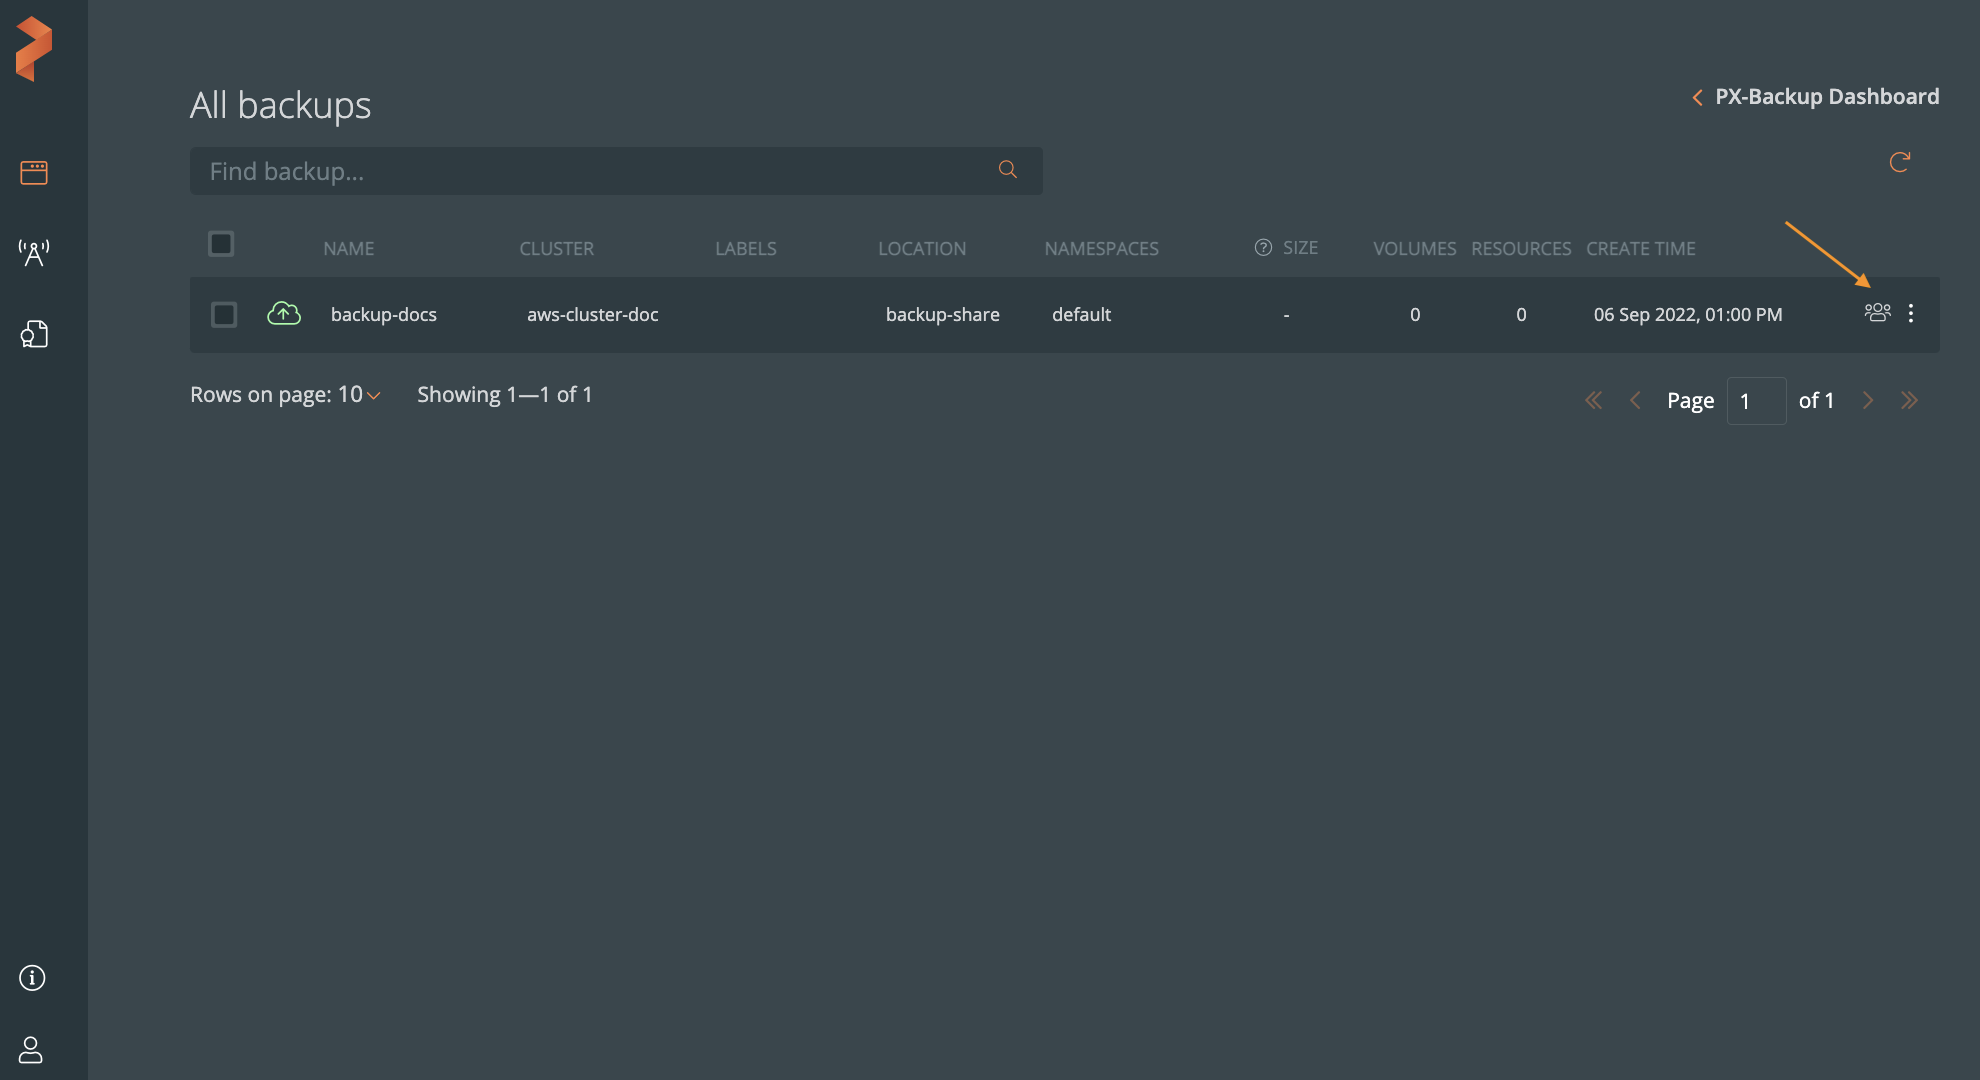1980x1080 pixels.
Task: Open the user profile sidebar icon
Action: tap(31, 1050)
